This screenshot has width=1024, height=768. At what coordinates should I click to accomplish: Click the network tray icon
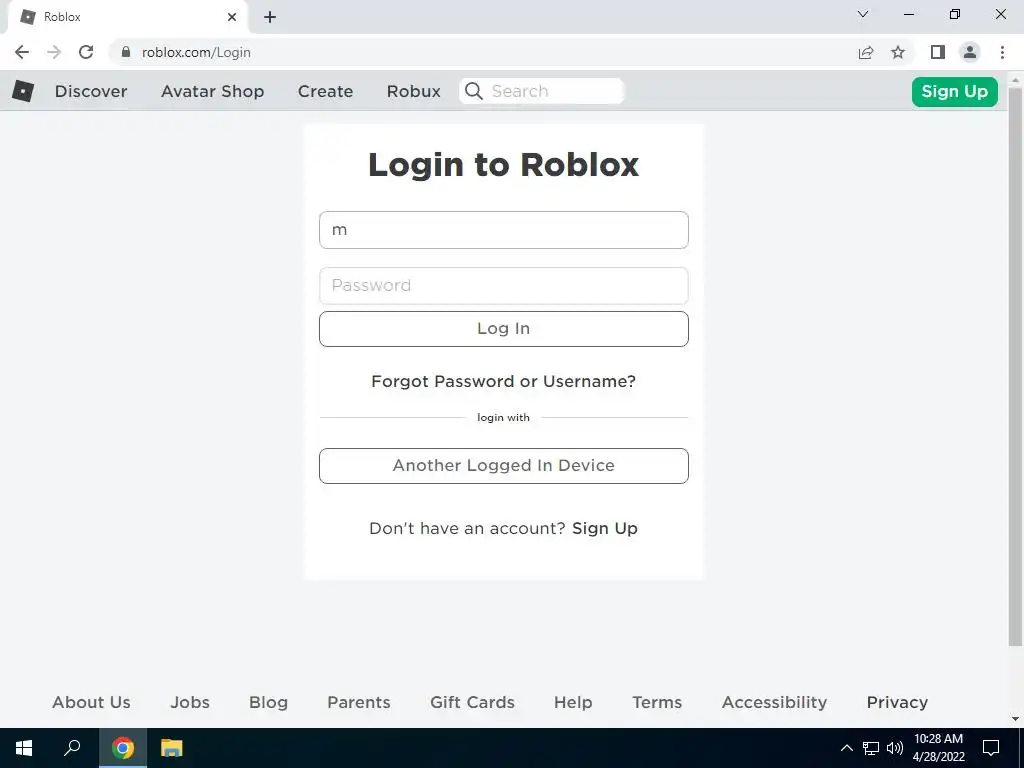tap(871, 748)
